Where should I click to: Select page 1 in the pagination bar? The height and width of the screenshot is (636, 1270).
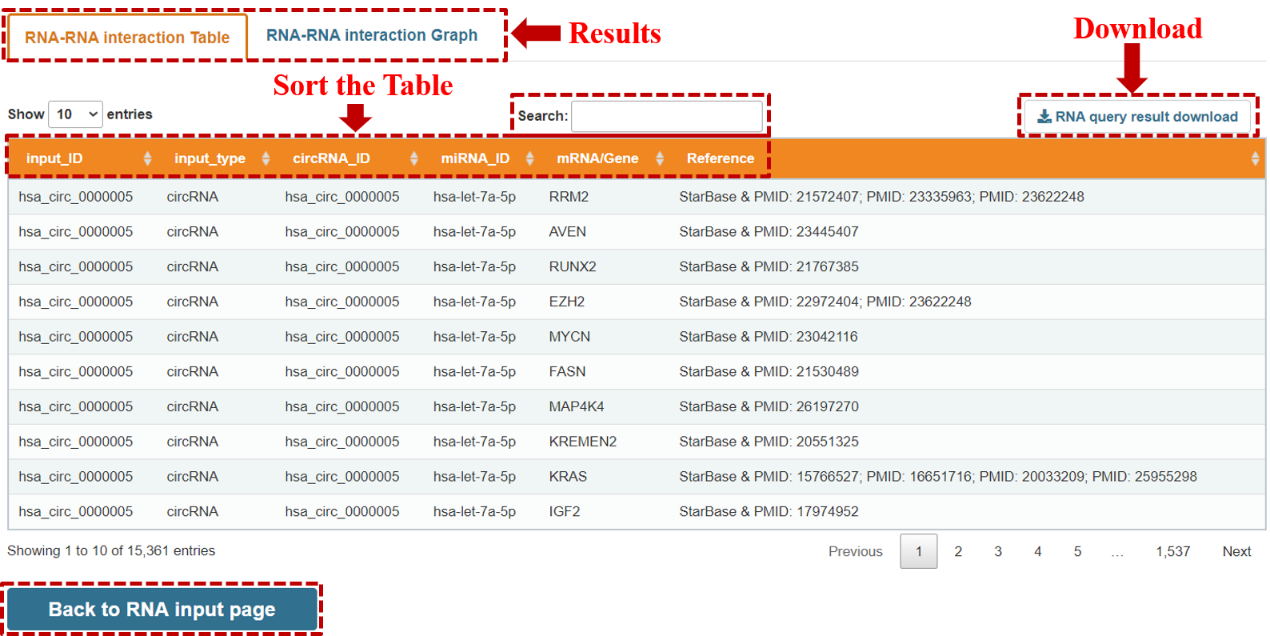pyautogui.click(x=918, y=551)
